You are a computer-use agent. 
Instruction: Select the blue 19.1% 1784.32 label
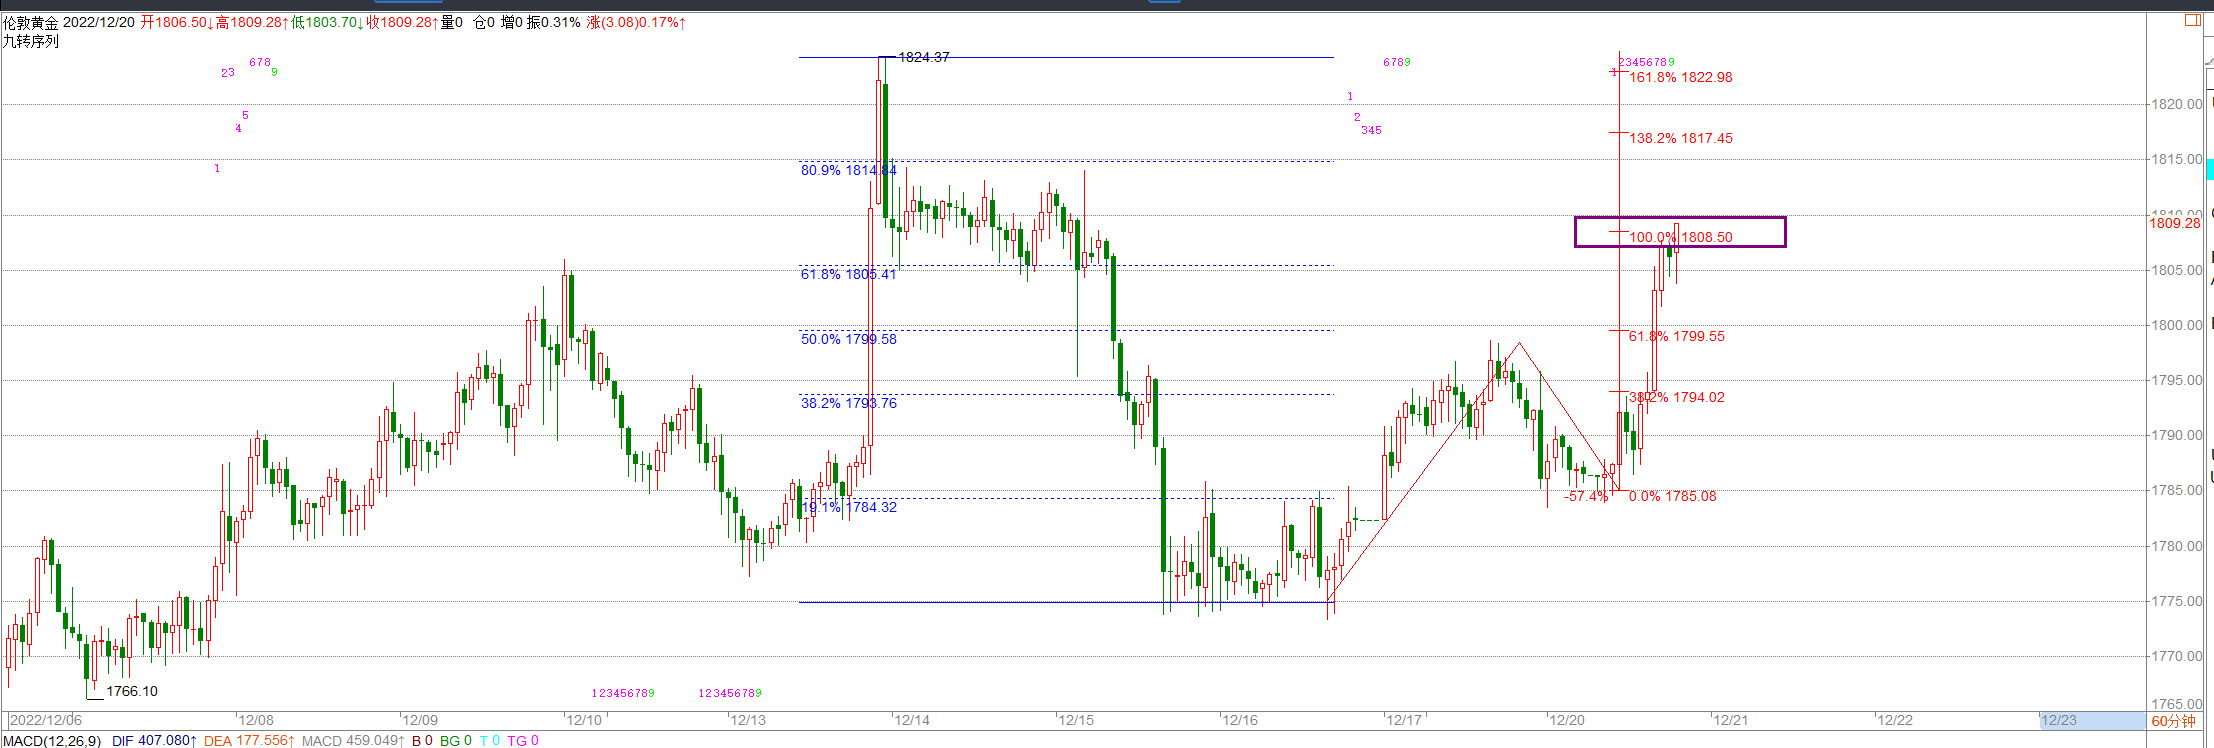848,507
